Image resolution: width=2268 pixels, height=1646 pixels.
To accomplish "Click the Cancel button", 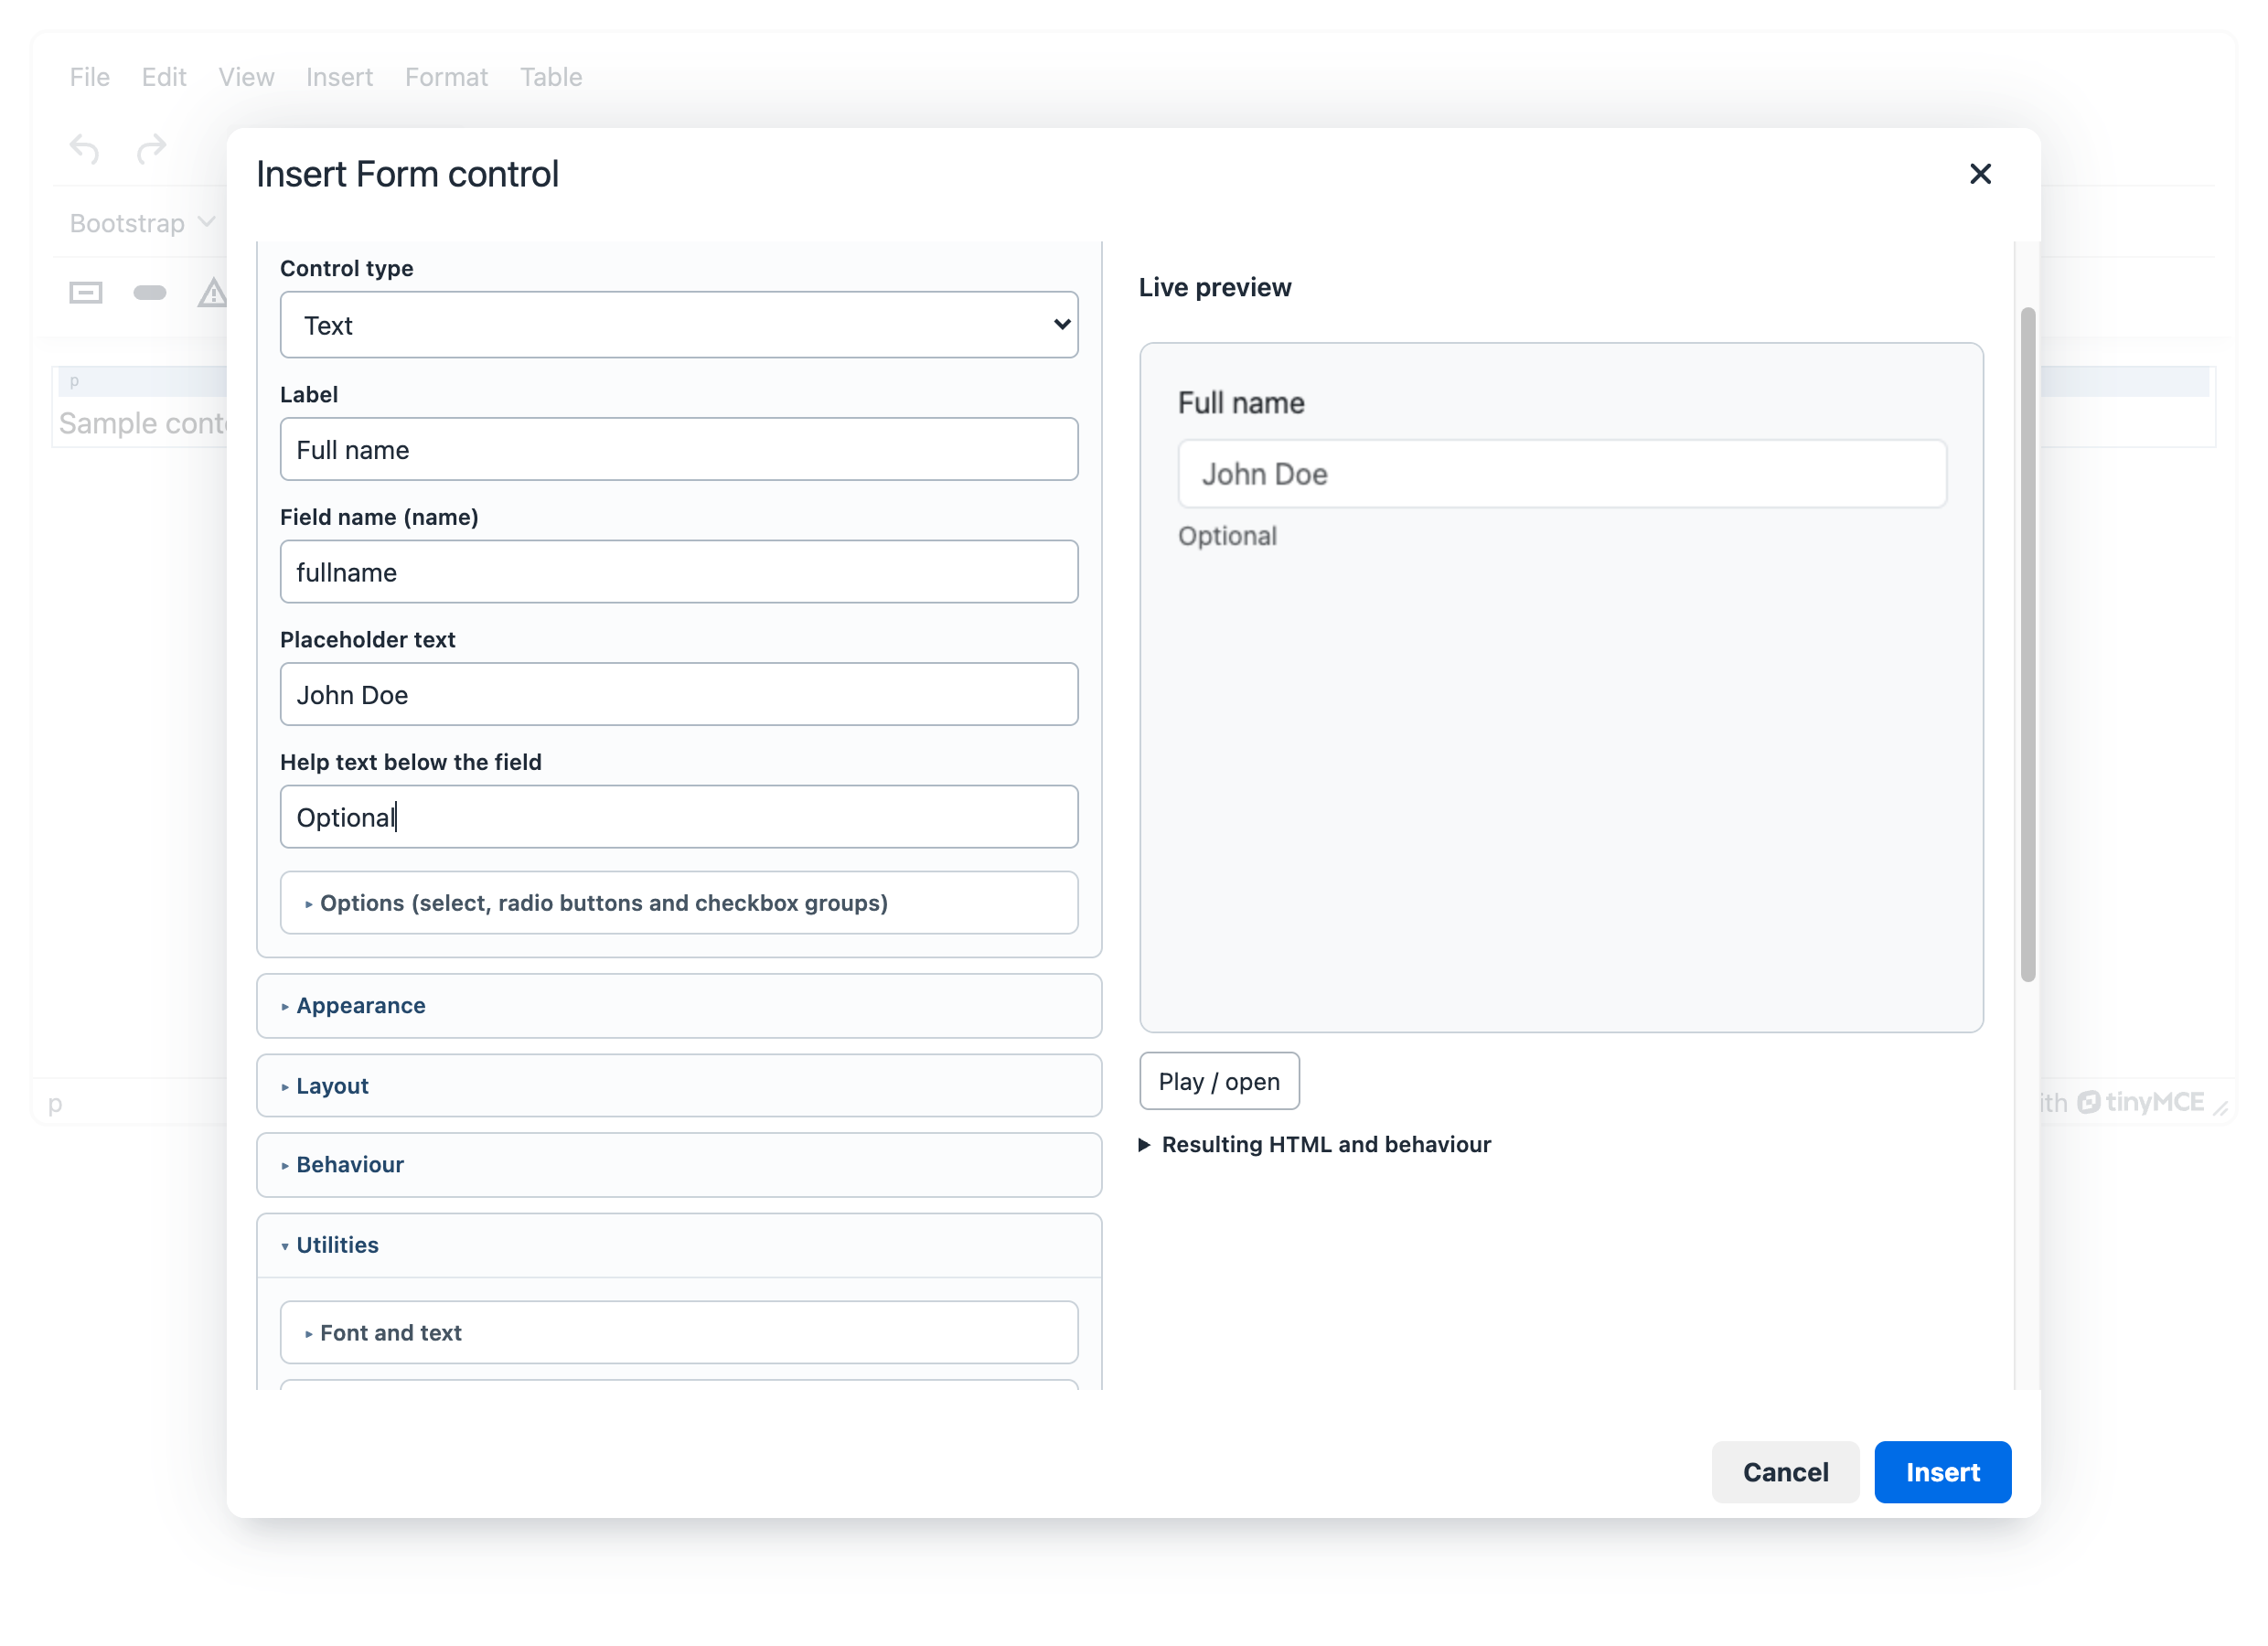I will pos(1785,1472).
